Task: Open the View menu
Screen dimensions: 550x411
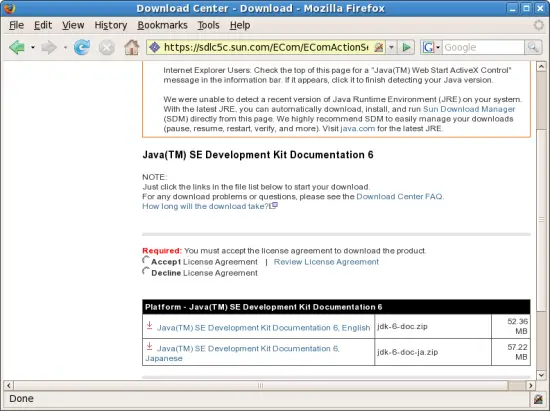Action: [x=73, y=25]
